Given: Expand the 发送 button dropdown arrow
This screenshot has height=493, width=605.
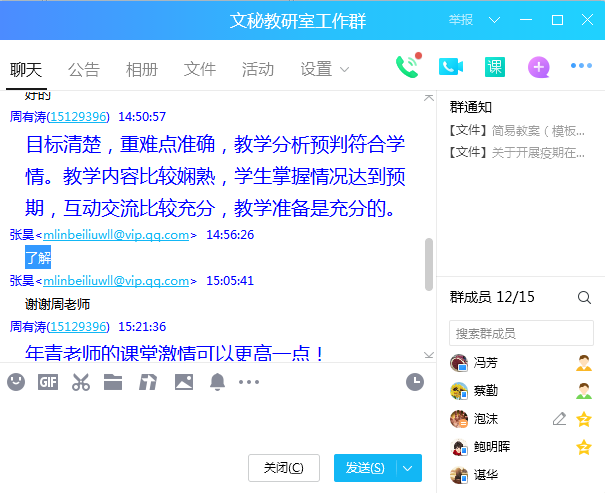Looking at the screenshot, I should (x=408, y=468).
